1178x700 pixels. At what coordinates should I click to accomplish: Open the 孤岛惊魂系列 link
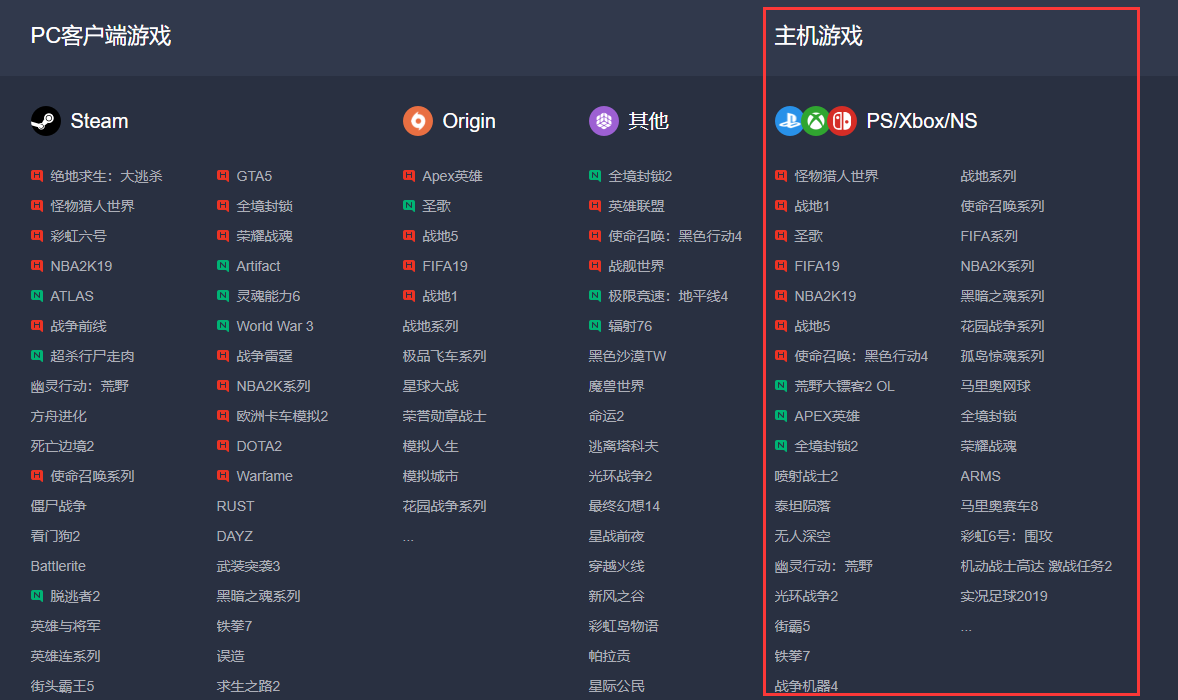1002,356
